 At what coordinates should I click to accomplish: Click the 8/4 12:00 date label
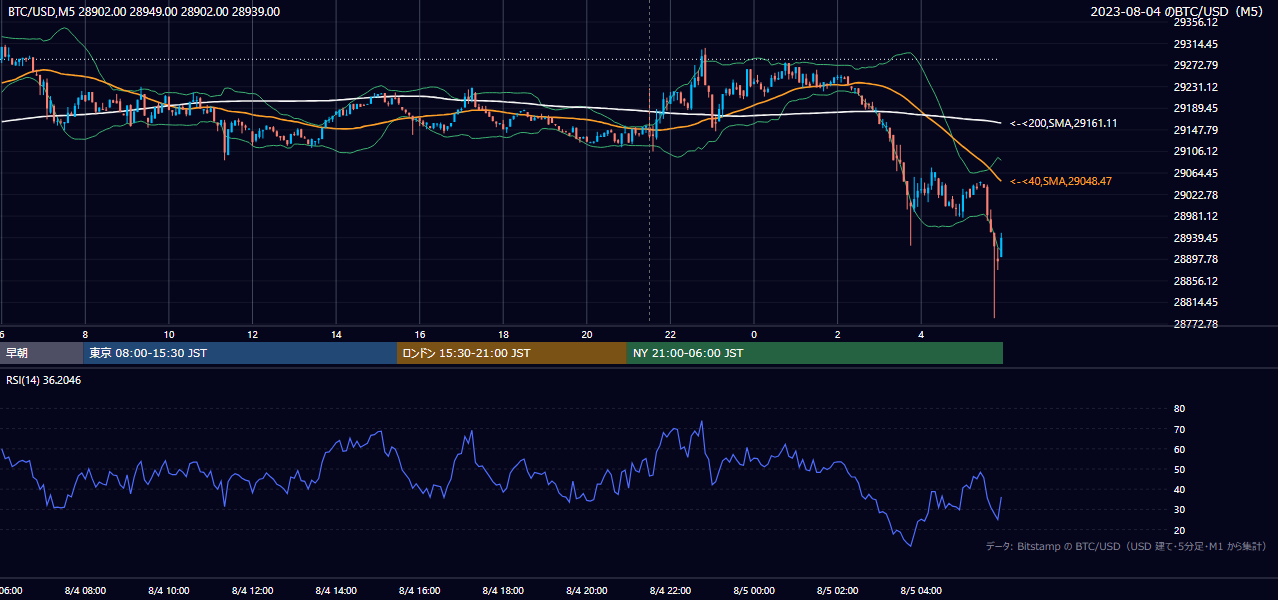click(253, 591)
